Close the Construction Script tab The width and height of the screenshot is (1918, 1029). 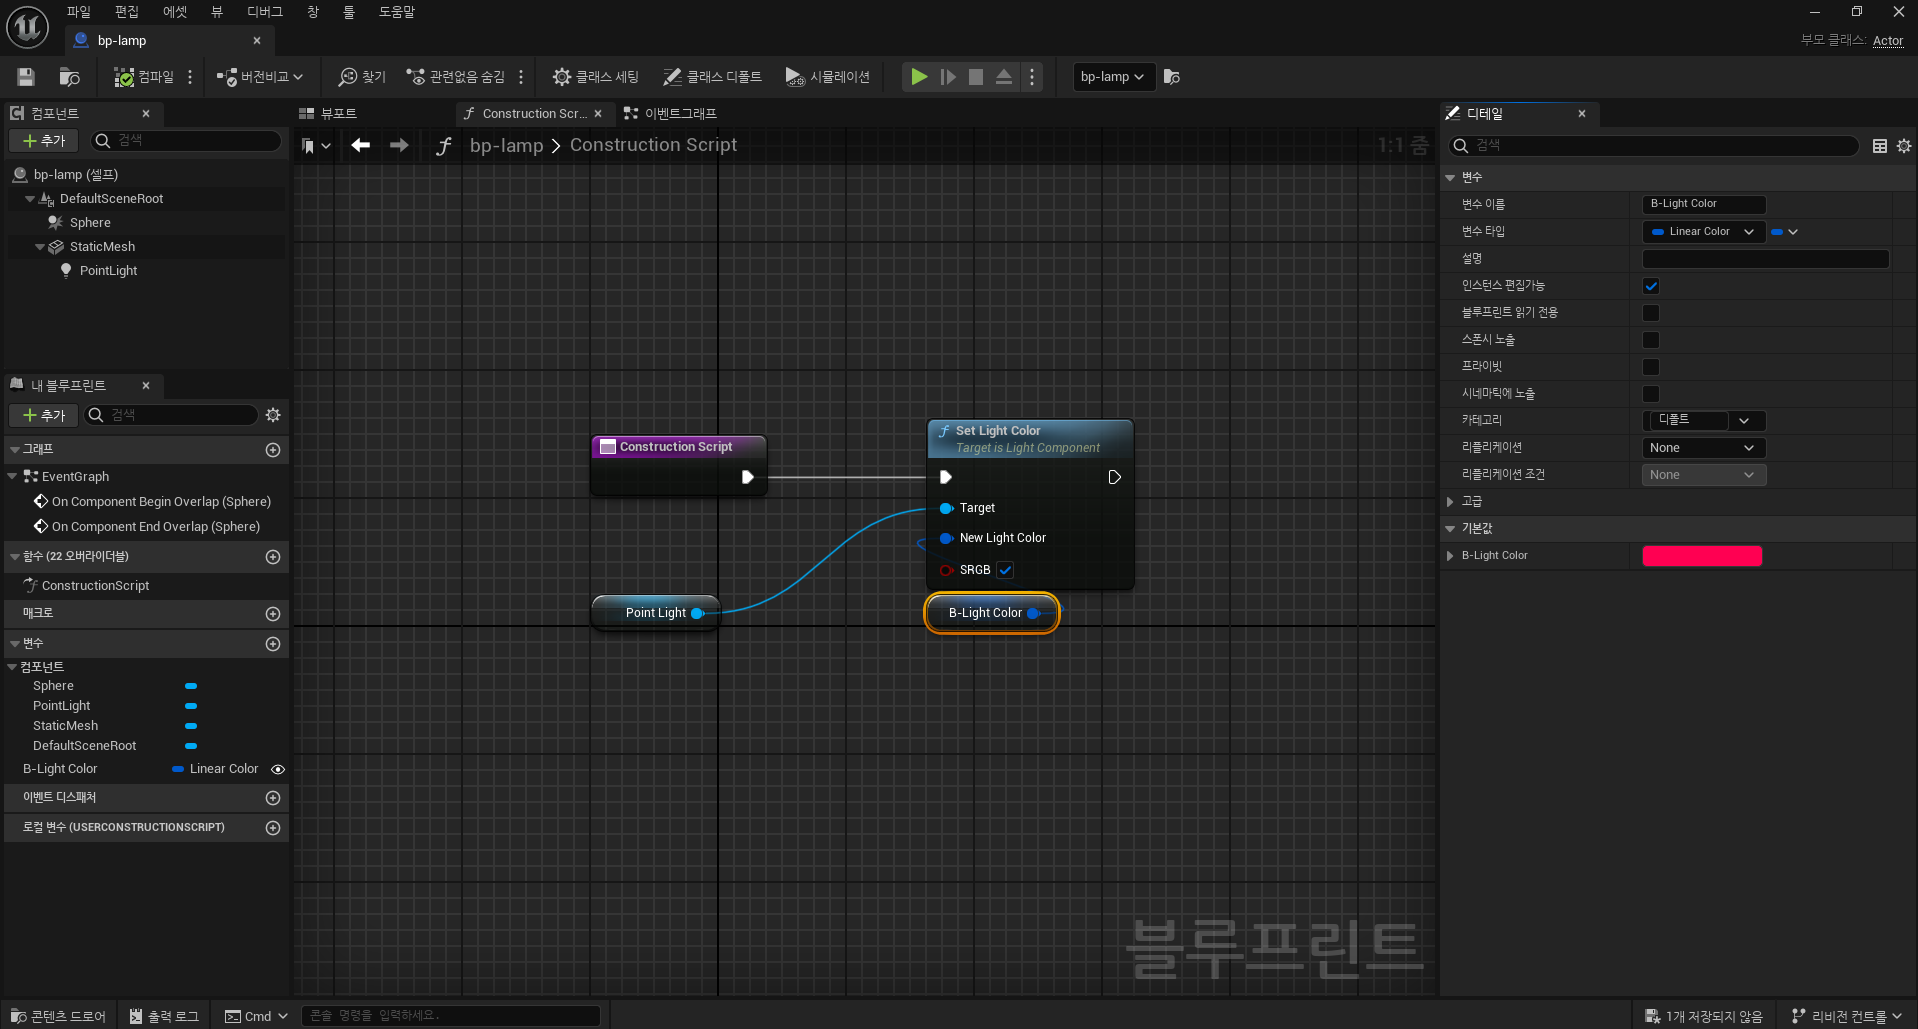(598, 114)
